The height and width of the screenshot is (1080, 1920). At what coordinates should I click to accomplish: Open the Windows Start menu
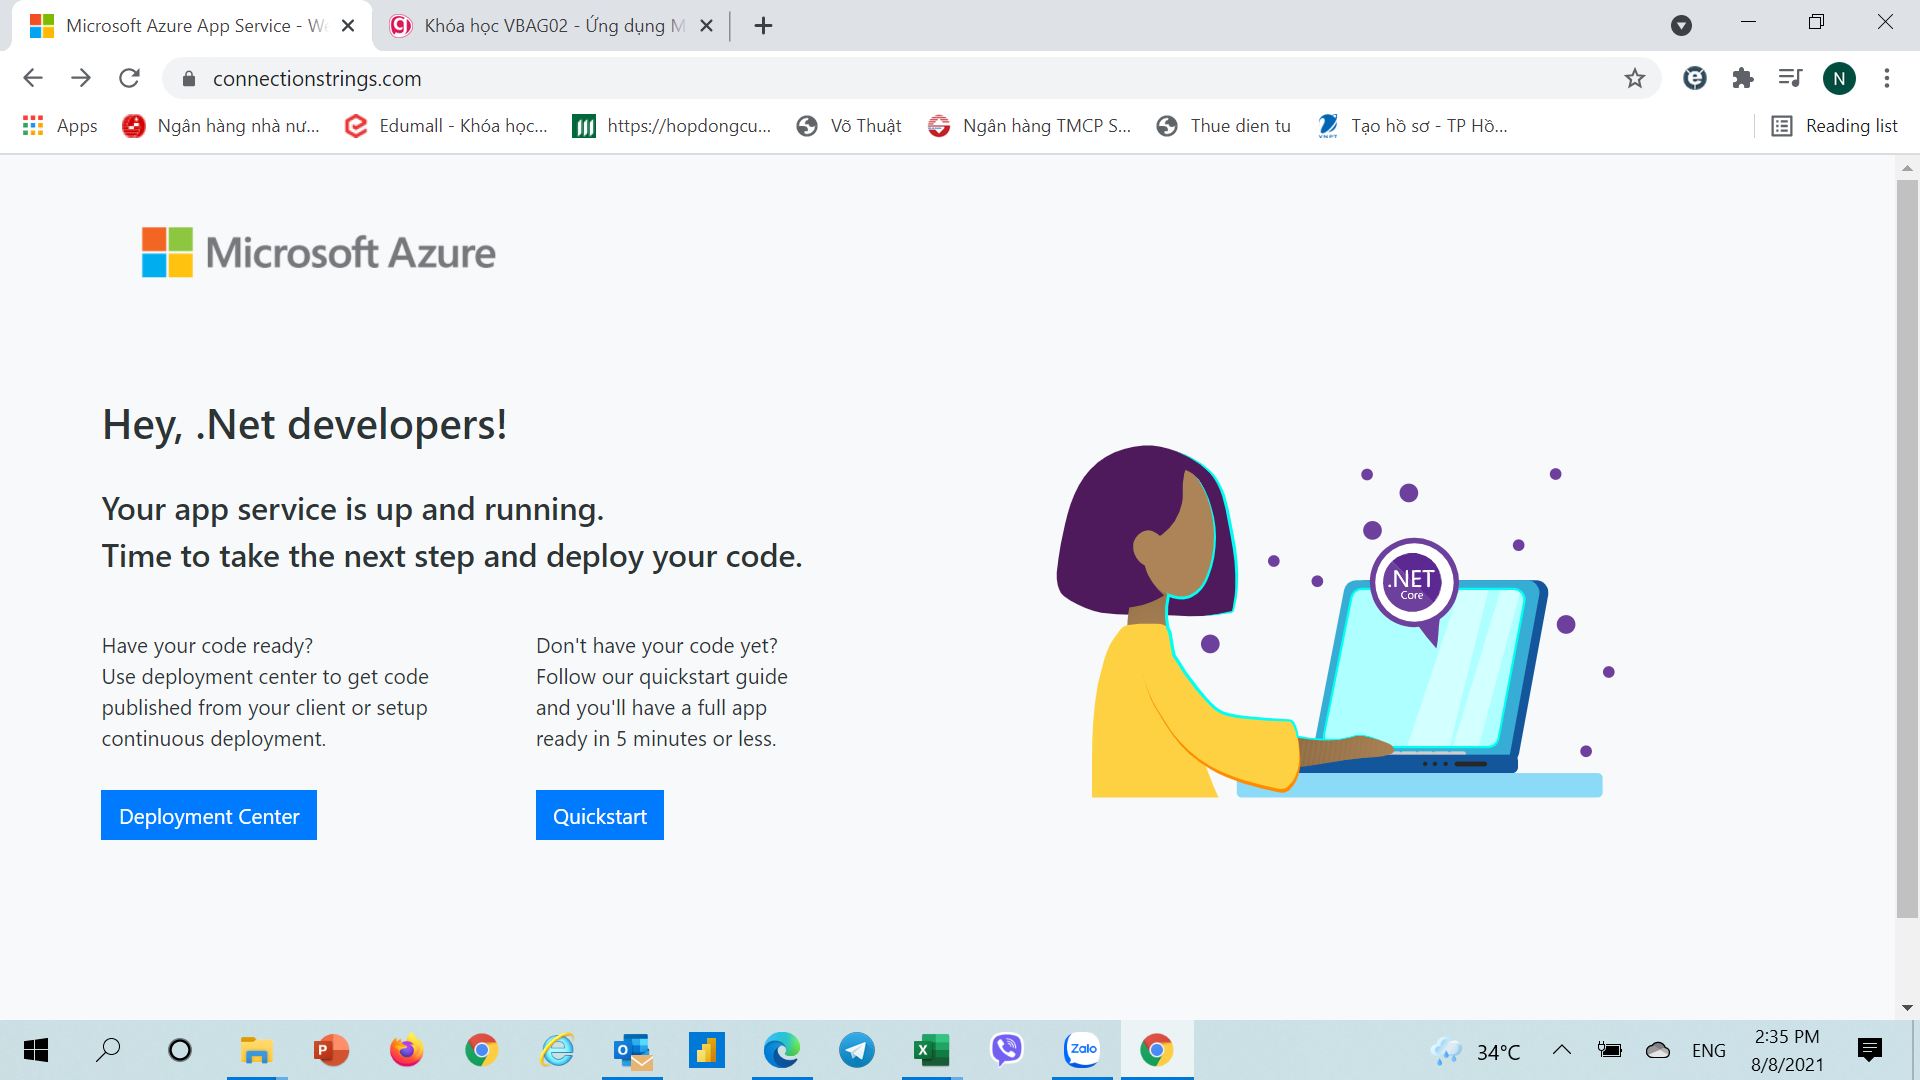tap(36, 1050)
